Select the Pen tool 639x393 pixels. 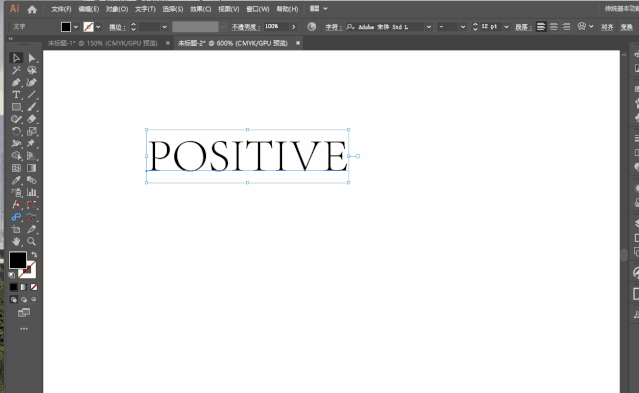click(x=16, y=82)
